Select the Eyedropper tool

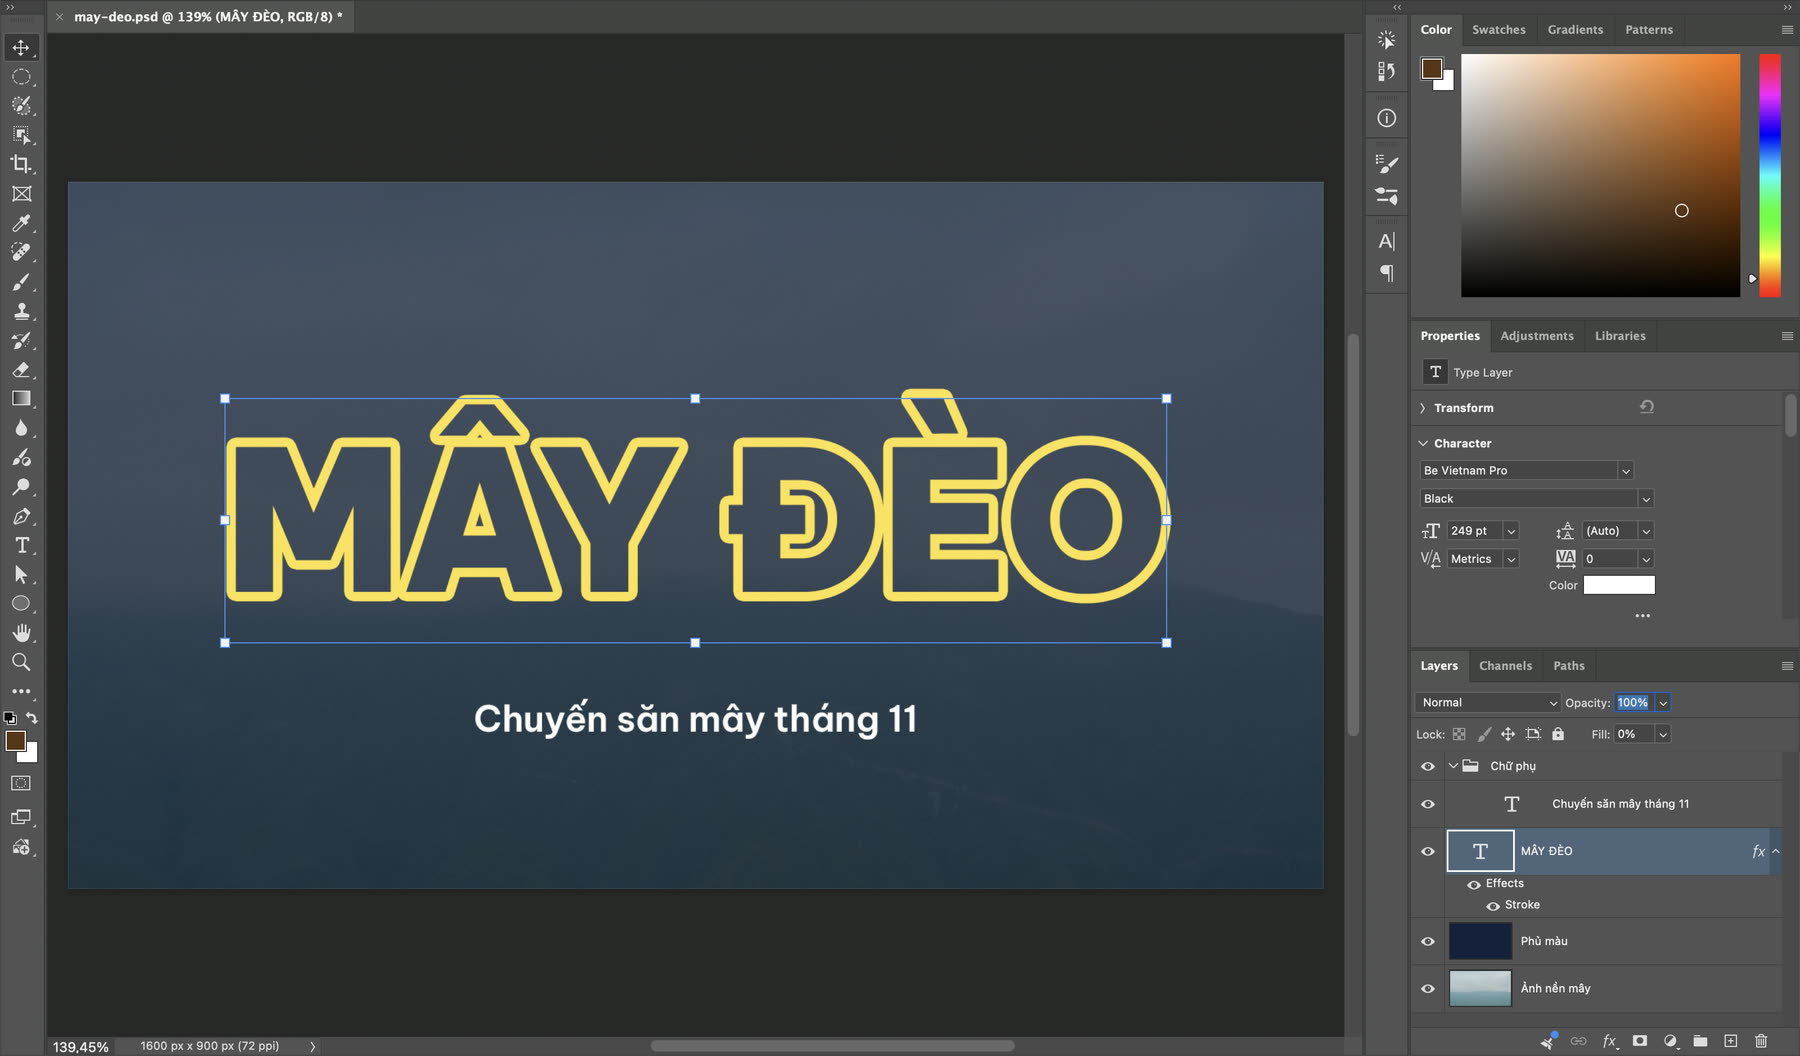pyautogui.click(x=21, y=223)
